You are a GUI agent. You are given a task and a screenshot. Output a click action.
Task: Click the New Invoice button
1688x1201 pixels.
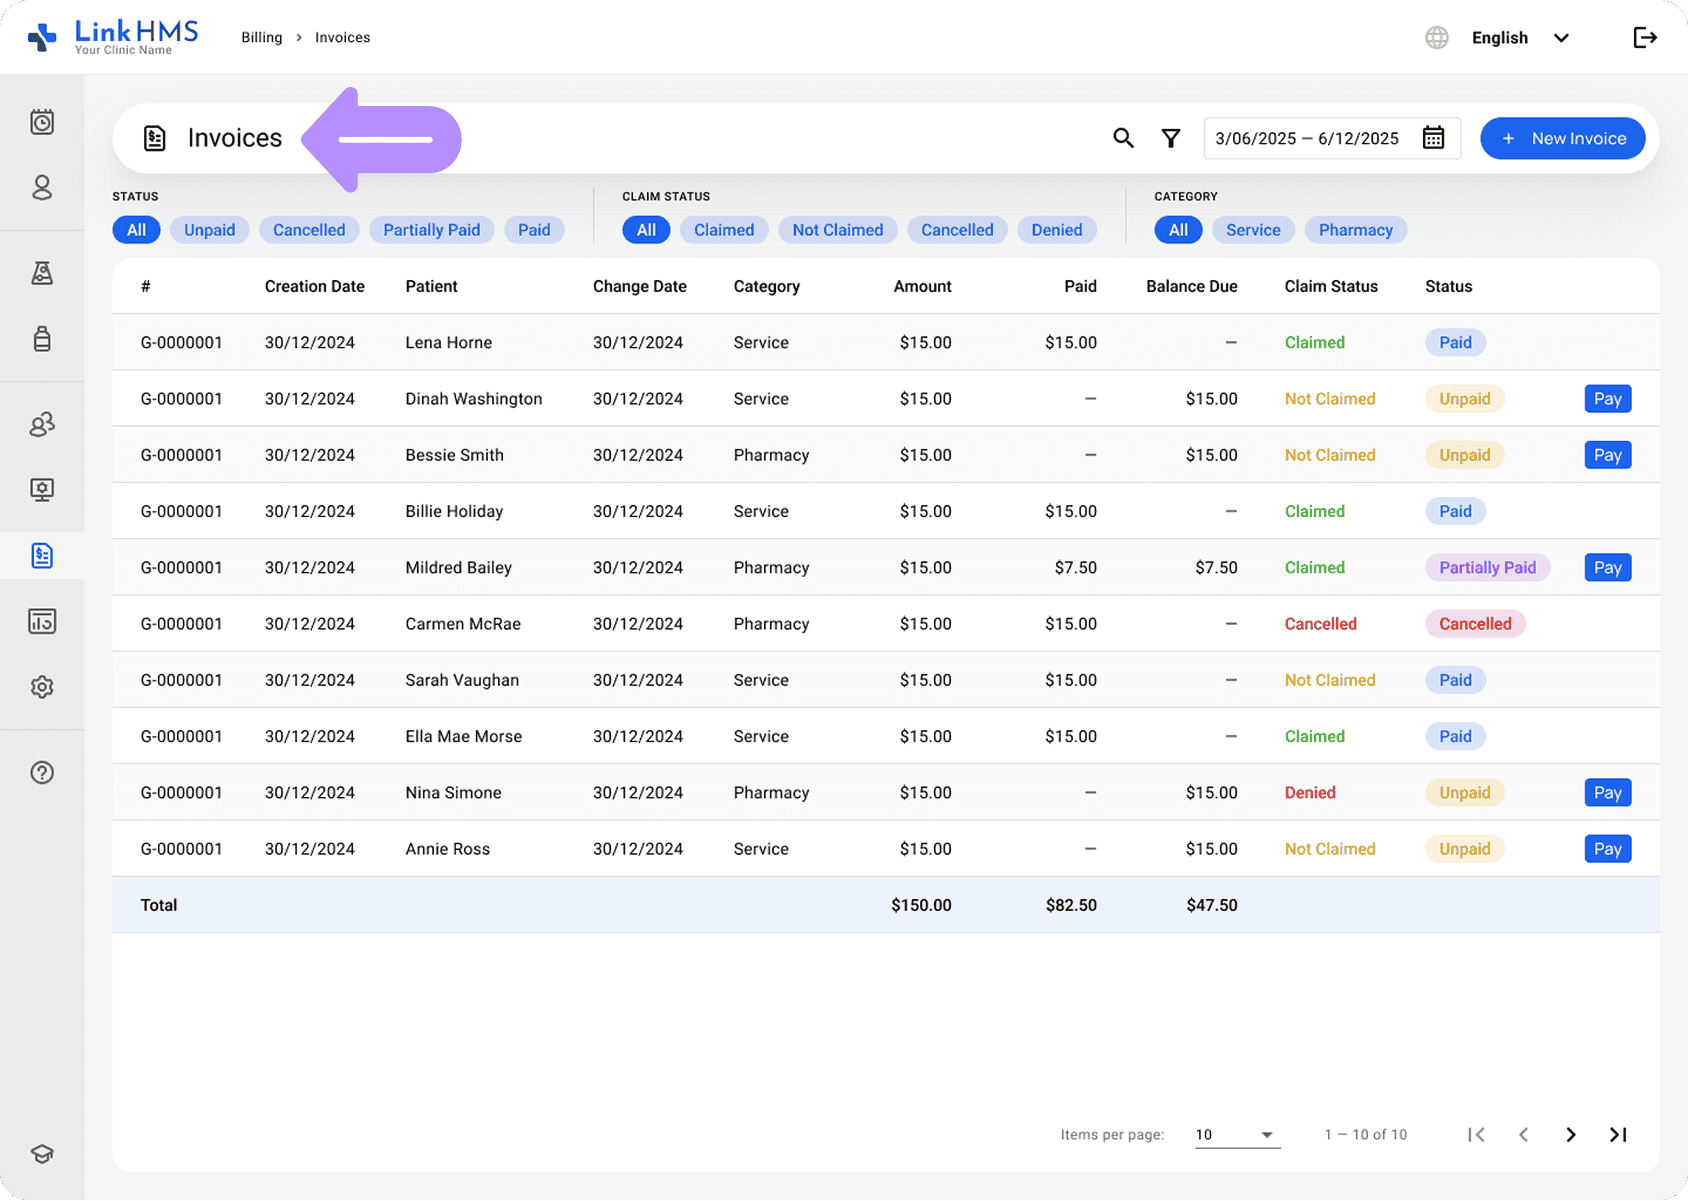(1562, 138)
